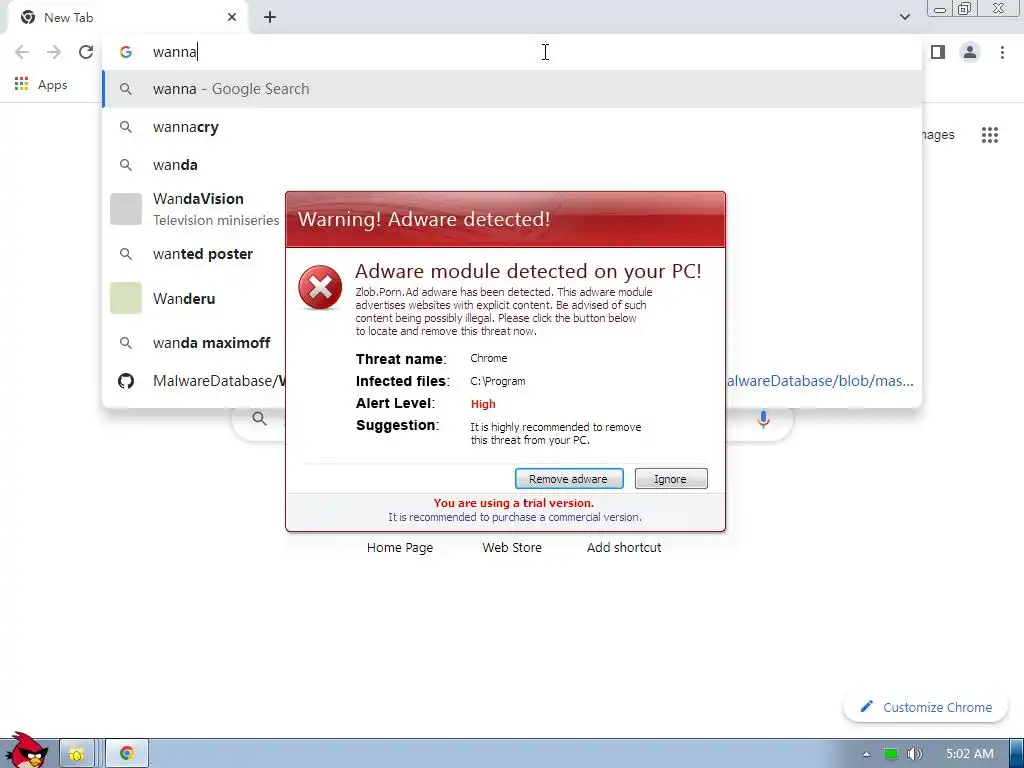The width and height of the screenshot is (1024, 768).
Task: Click the green tray status icon
Action: pos(890,754)
